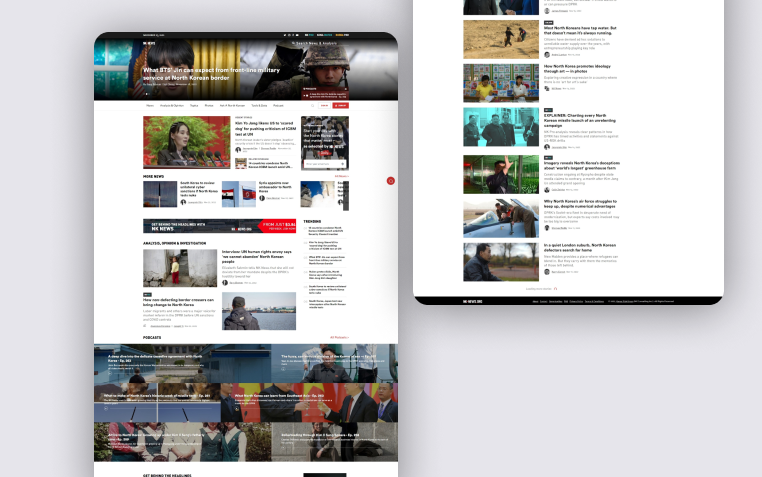The width and height of the screenshot is (762, 477).
Task: Open the Podcasts menu item
Action: tap(278, 105)
